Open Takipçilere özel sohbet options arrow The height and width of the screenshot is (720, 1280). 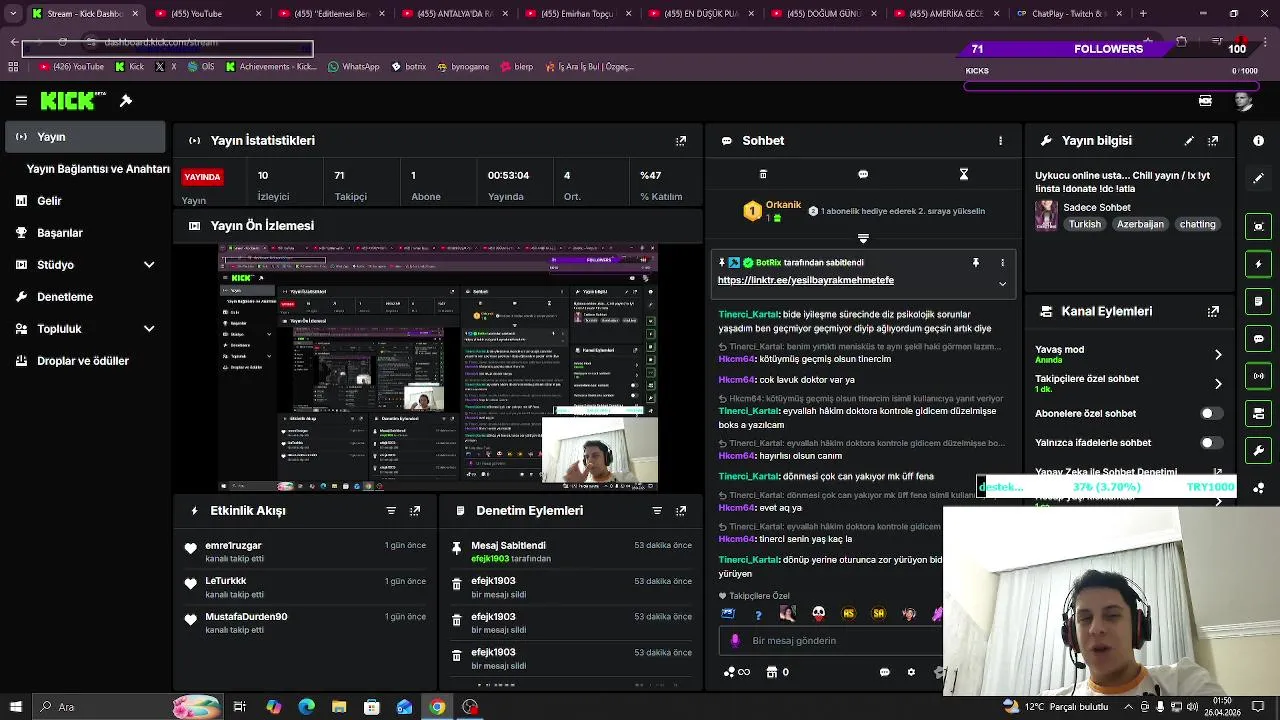coord(1218,384)
